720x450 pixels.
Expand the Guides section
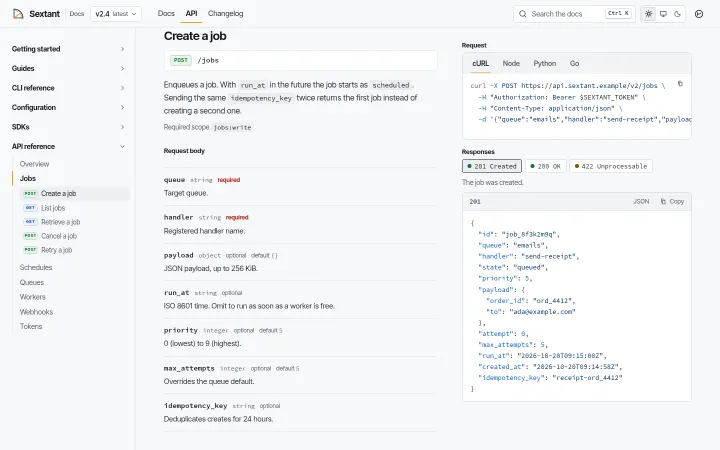pyautogui.click(x=68, y=68)
